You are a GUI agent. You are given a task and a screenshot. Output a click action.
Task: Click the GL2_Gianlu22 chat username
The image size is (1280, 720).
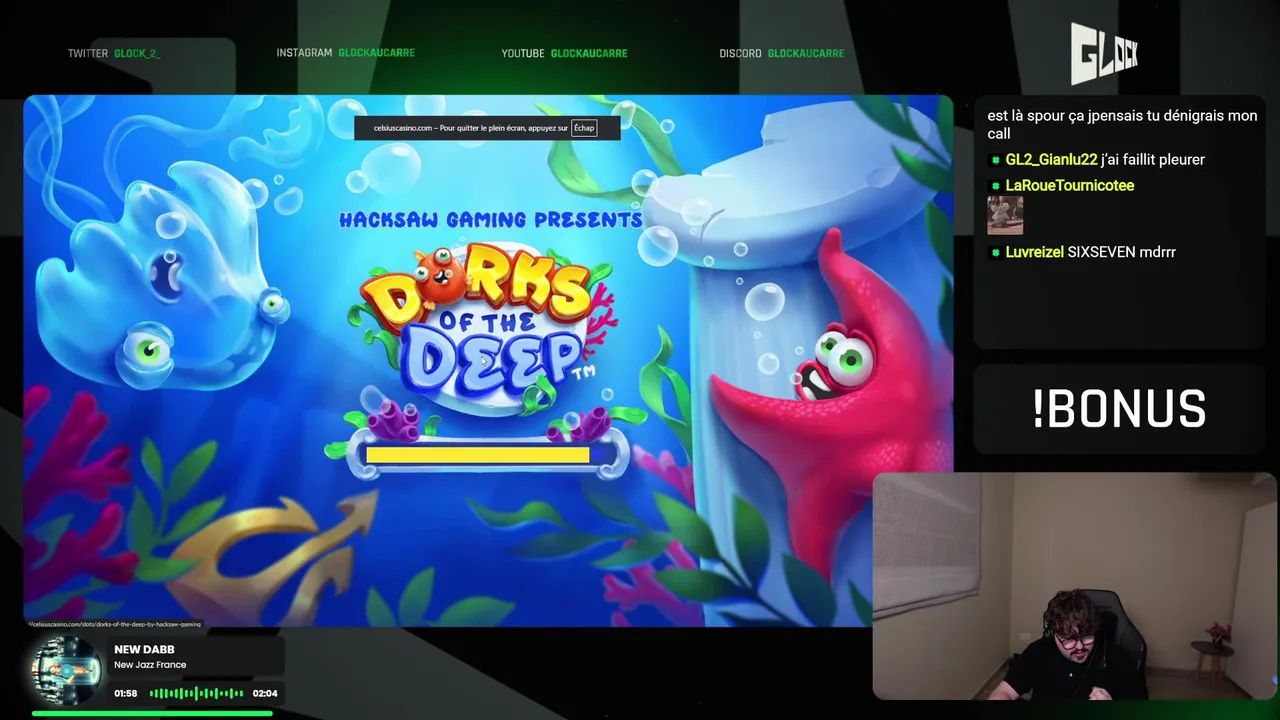pos(1051,160)
